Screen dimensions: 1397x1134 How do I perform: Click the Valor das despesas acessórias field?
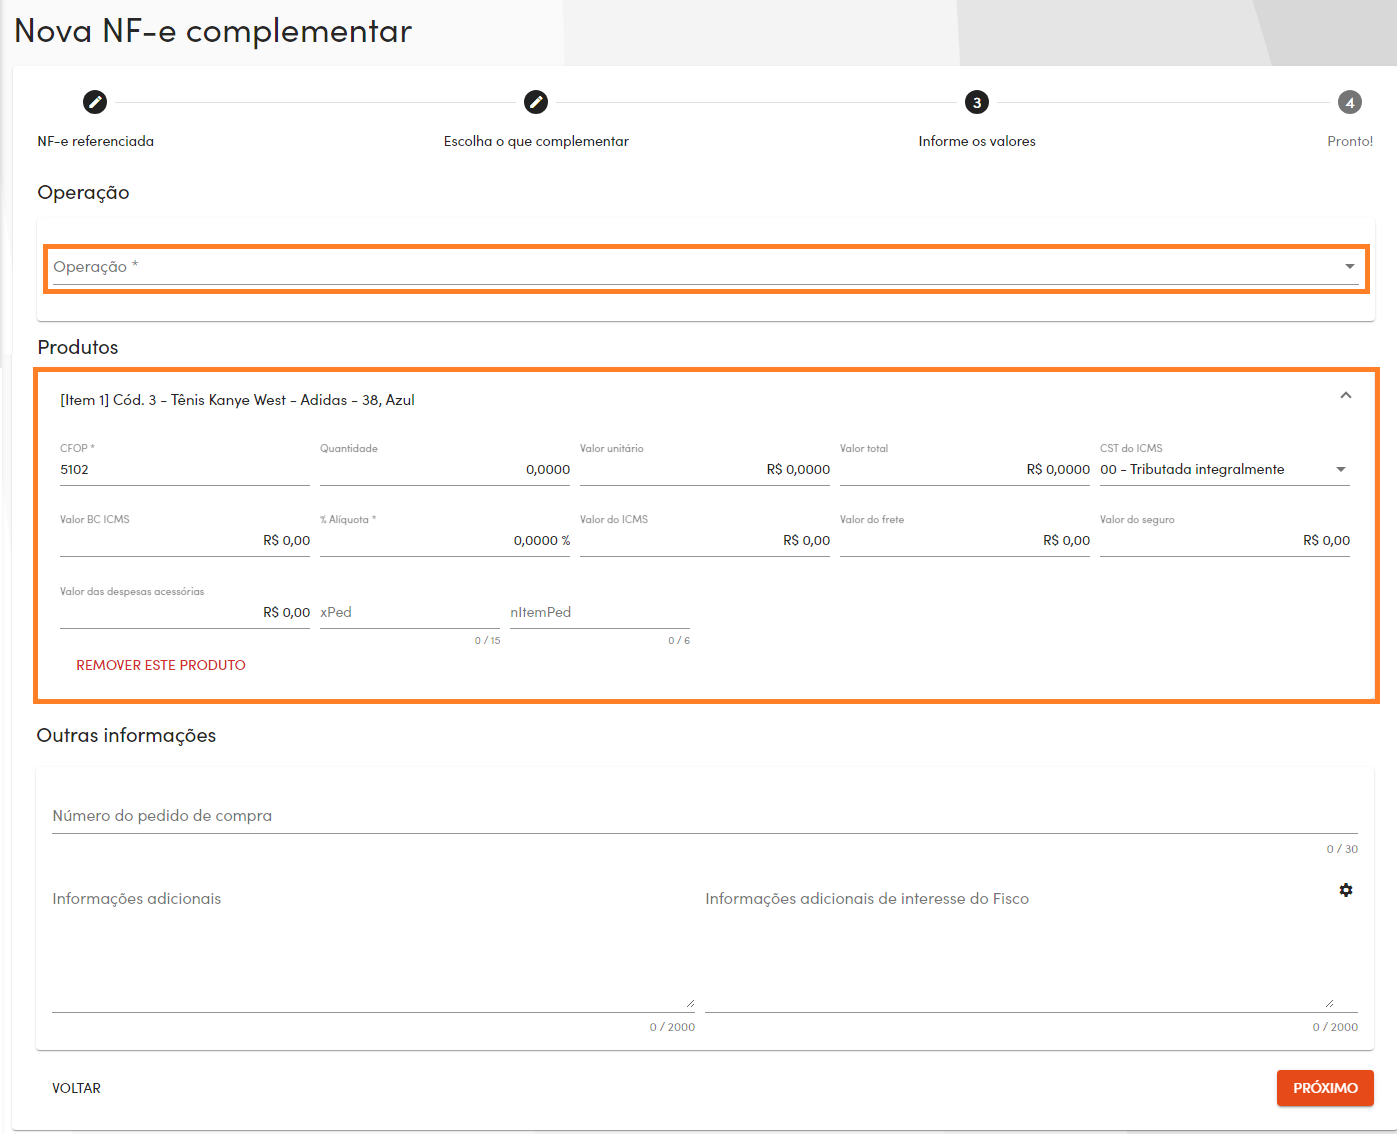pyautogui.click(x=185, y=613)
